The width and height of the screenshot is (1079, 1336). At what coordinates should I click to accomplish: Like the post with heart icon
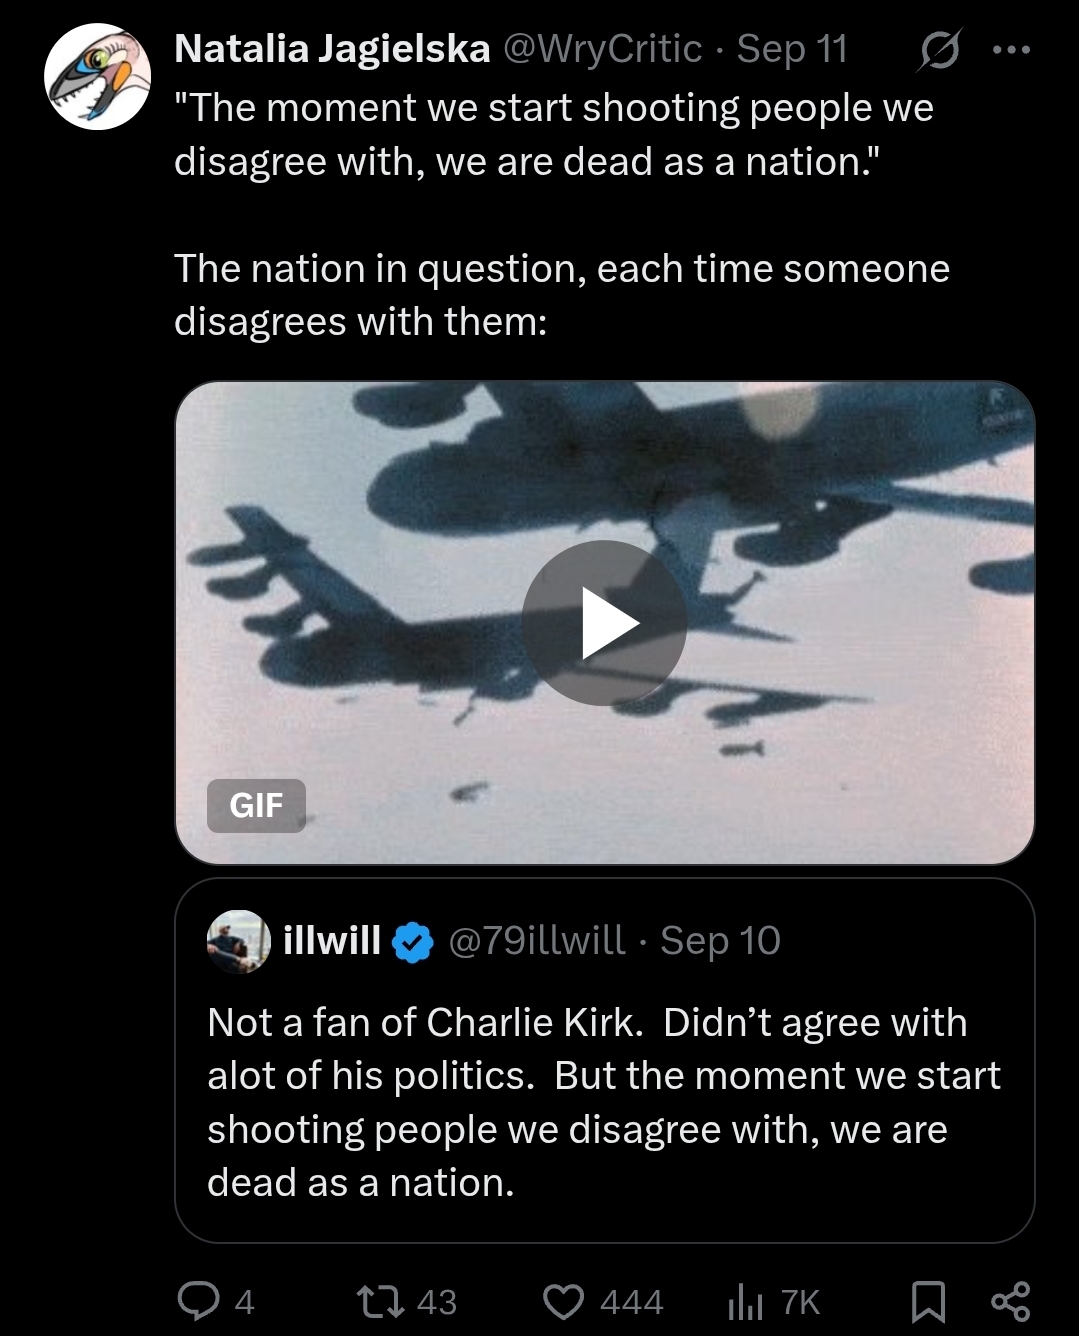pyautogui.click(x=563, y=1301)
